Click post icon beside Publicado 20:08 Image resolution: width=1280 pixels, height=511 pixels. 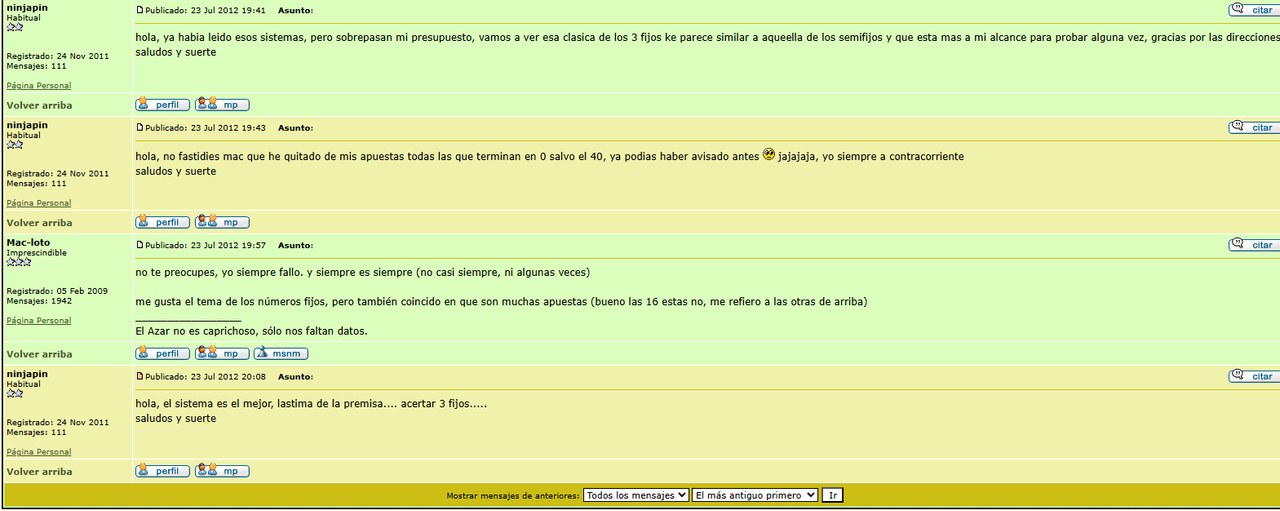140,376
